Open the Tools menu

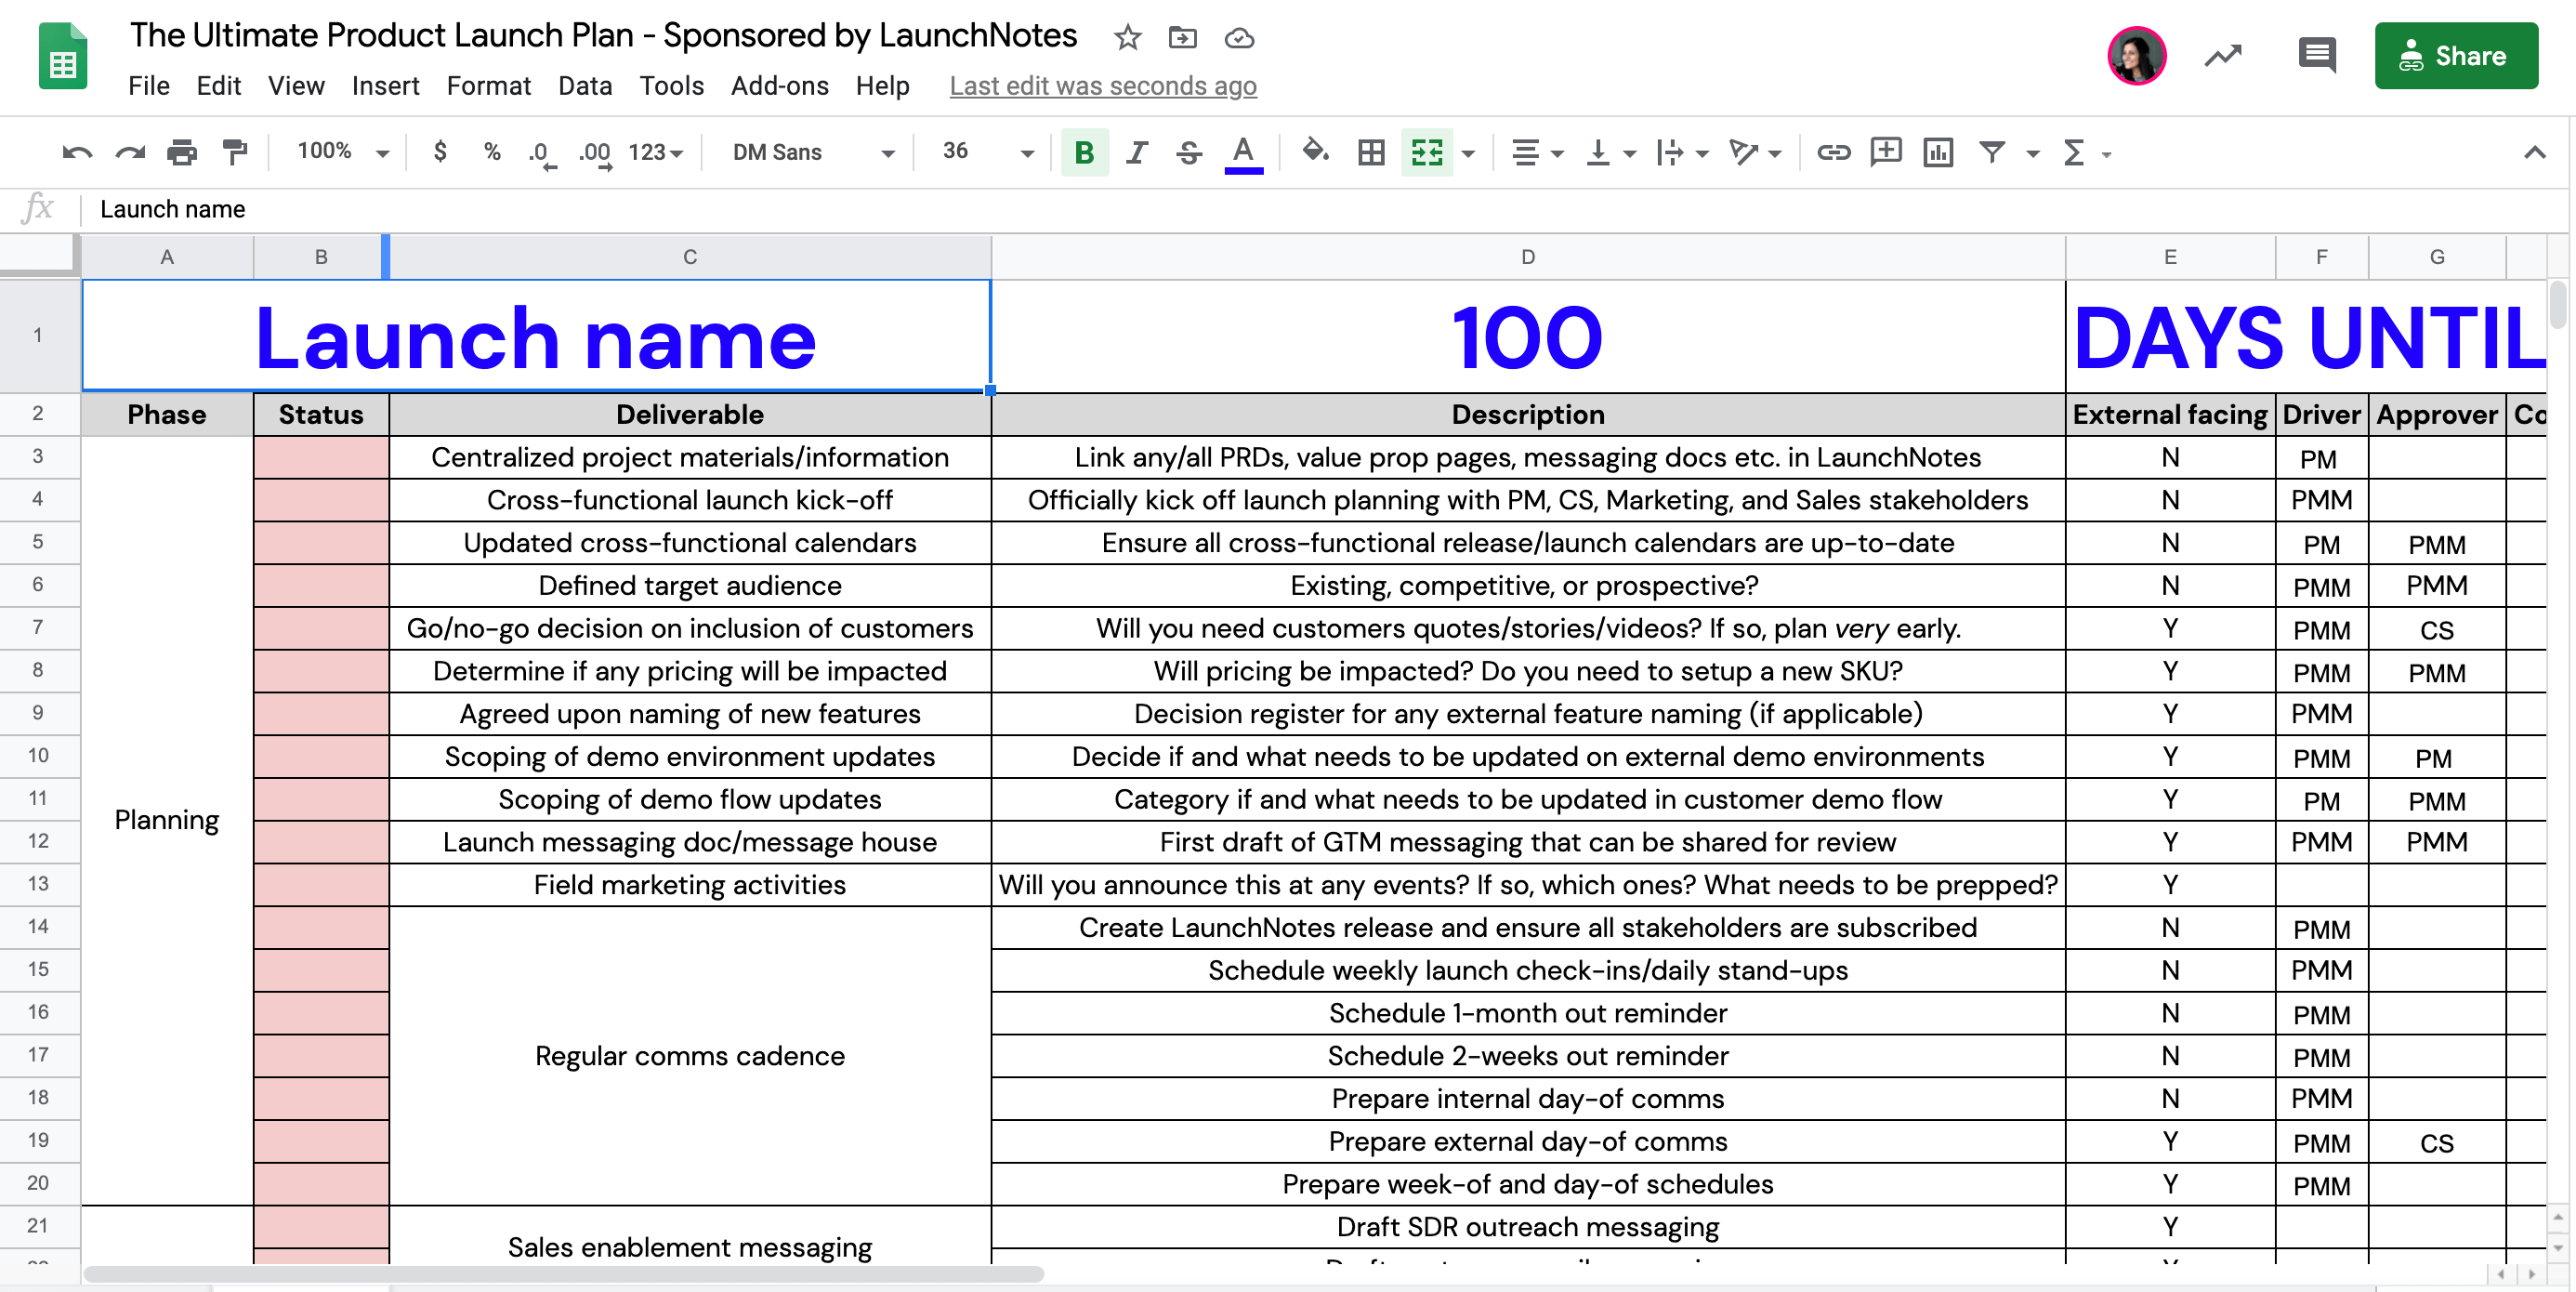(671, 86)
